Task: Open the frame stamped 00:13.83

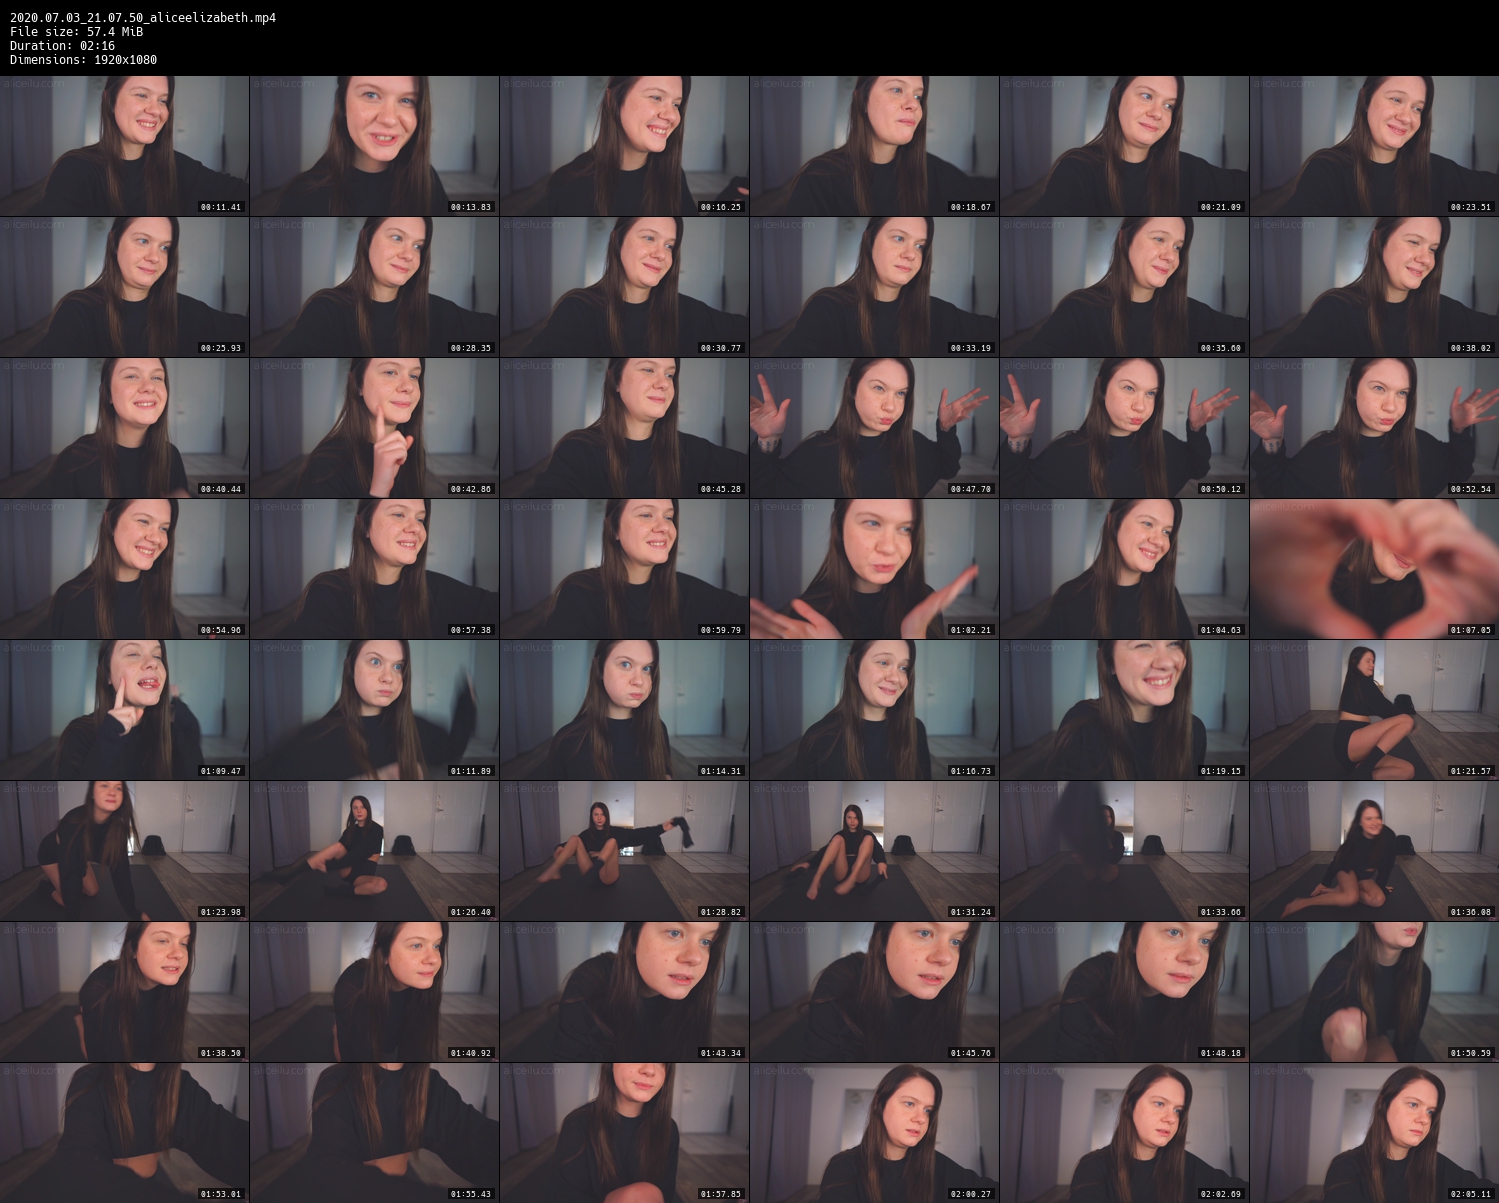Action: pos(374,145)
